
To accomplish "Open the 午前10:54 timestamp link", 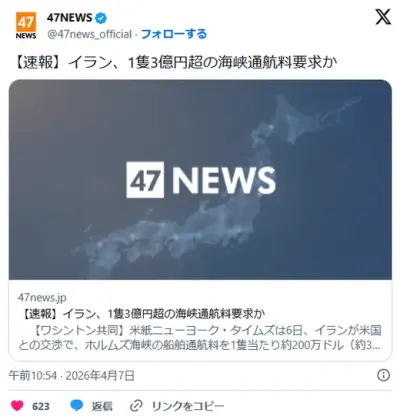I will point(32,376).
